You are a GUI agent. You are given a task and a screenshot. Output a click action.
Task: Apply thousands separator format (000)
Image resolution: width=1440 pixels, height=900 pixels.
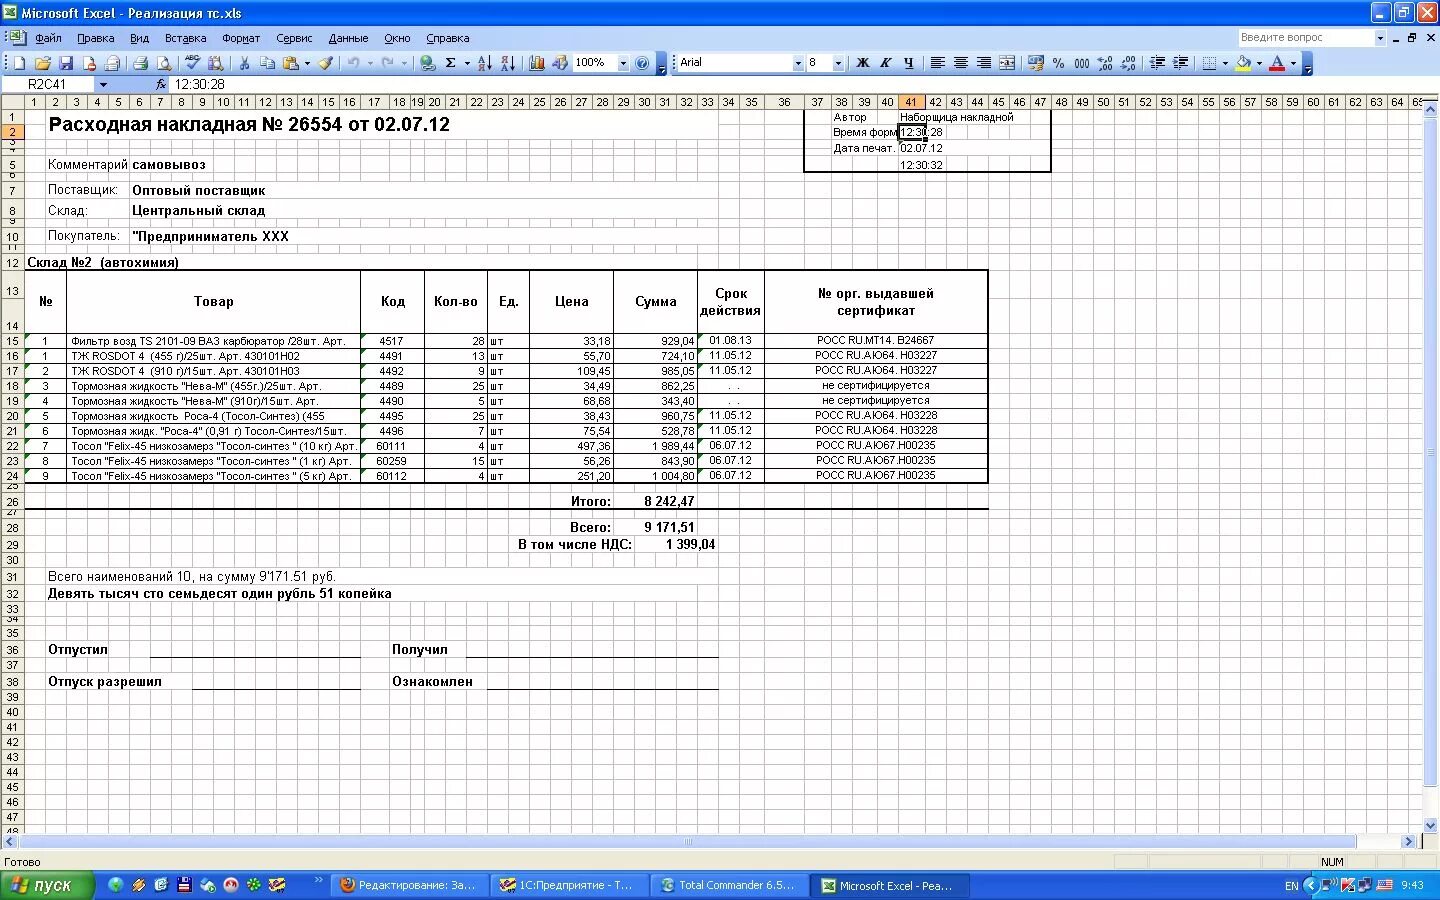click(1081, 63)
